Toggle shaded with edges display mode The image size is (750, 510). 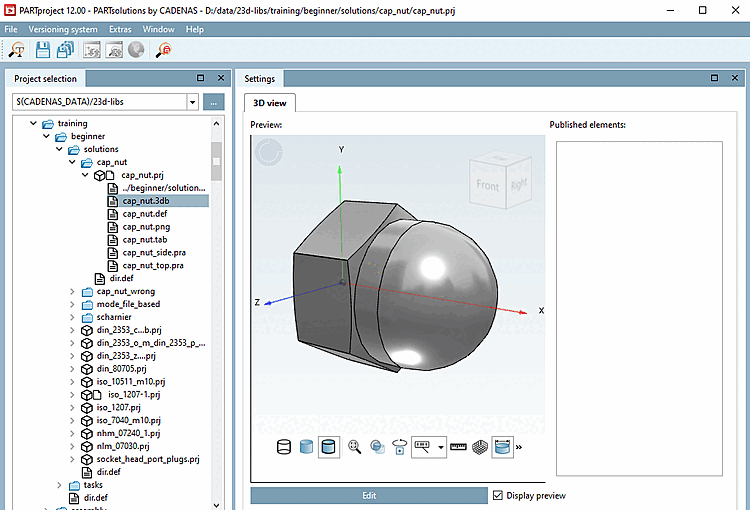coord(329,447)
